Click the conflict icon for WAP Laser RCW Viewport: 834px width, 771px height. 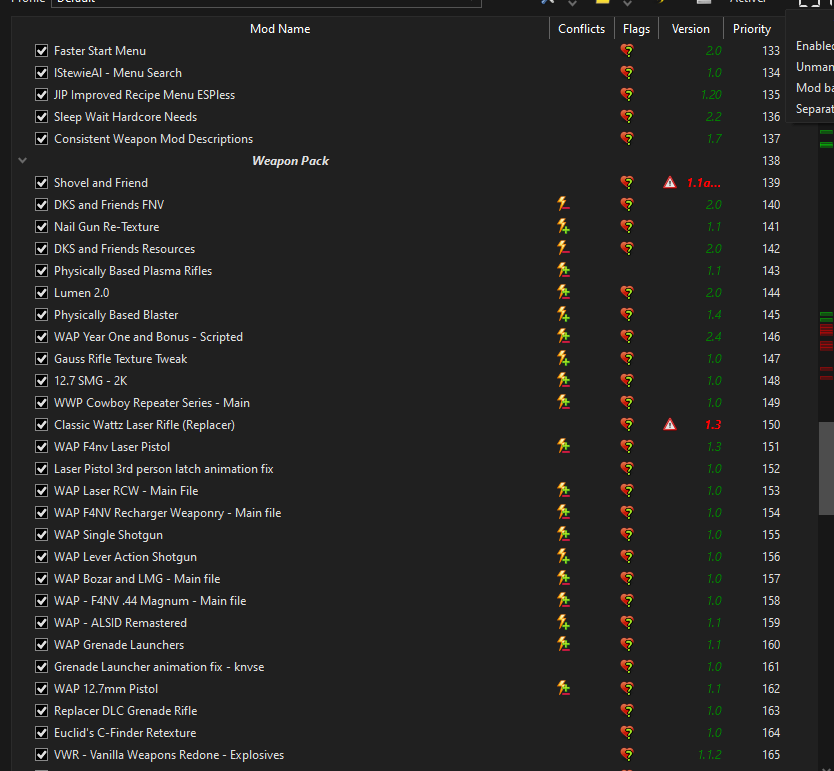click(x=563, y=491)
